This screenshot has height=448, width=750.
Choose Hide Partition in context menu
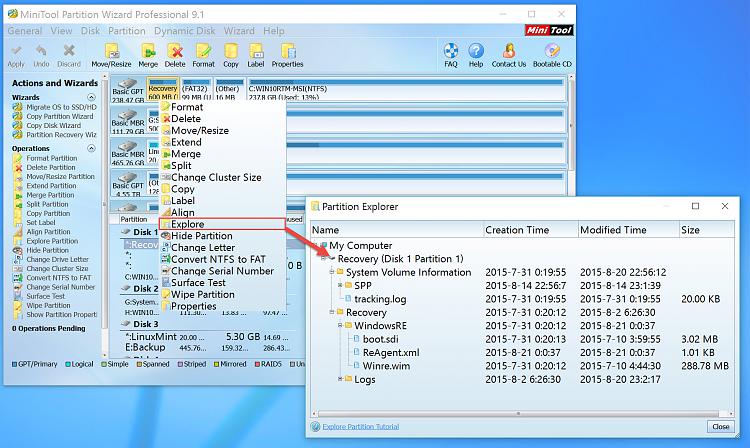[x=222, y=236]
